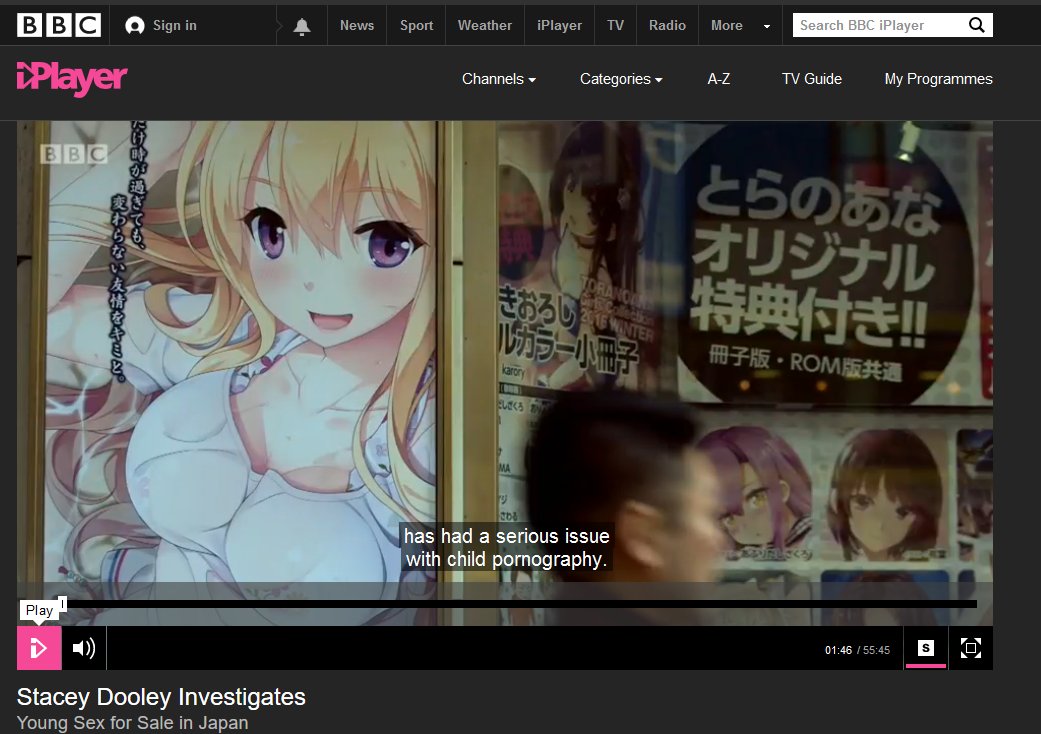Screen dimensions: 1041x734
Task: Click the 'Young Sex for Sale in Japan' subtitle
Action: [x=132, y=723]
